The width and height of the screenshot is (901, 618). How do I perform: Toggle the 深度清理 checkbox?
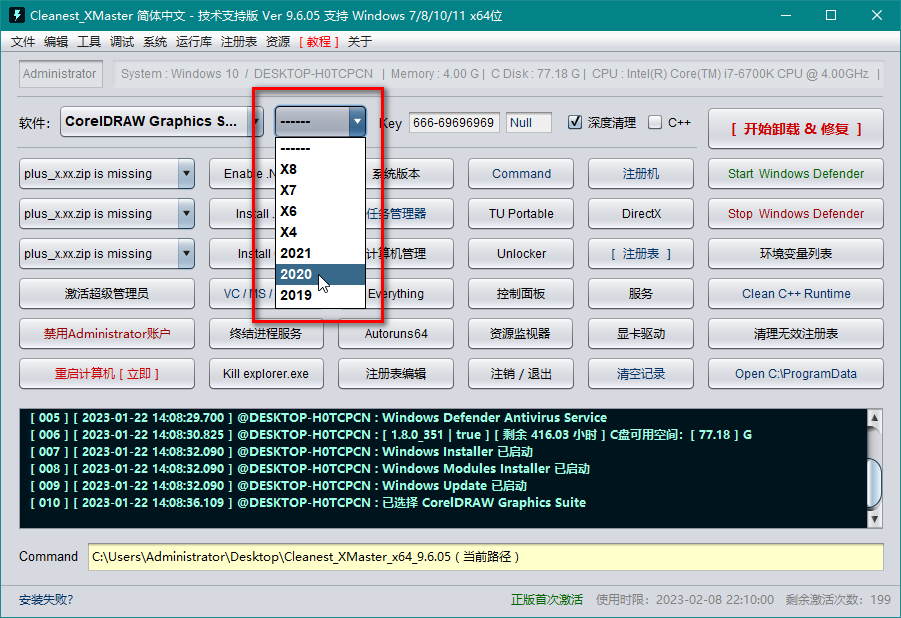coord(575,122)
